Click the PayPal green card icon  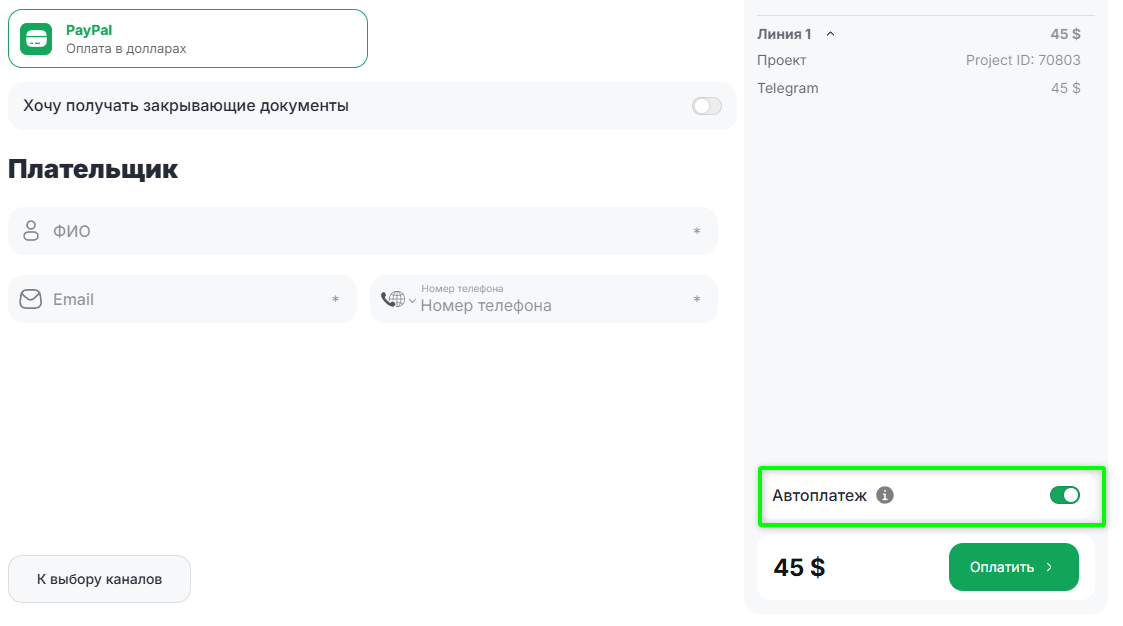point(36,39)
